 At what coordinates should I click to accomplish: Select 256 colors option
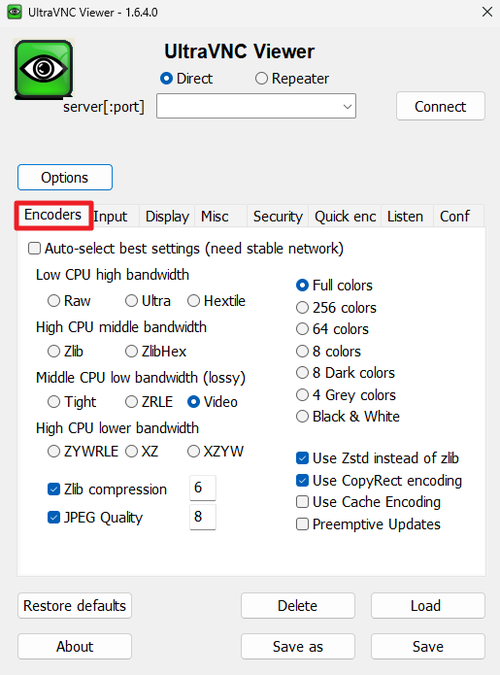302,308
